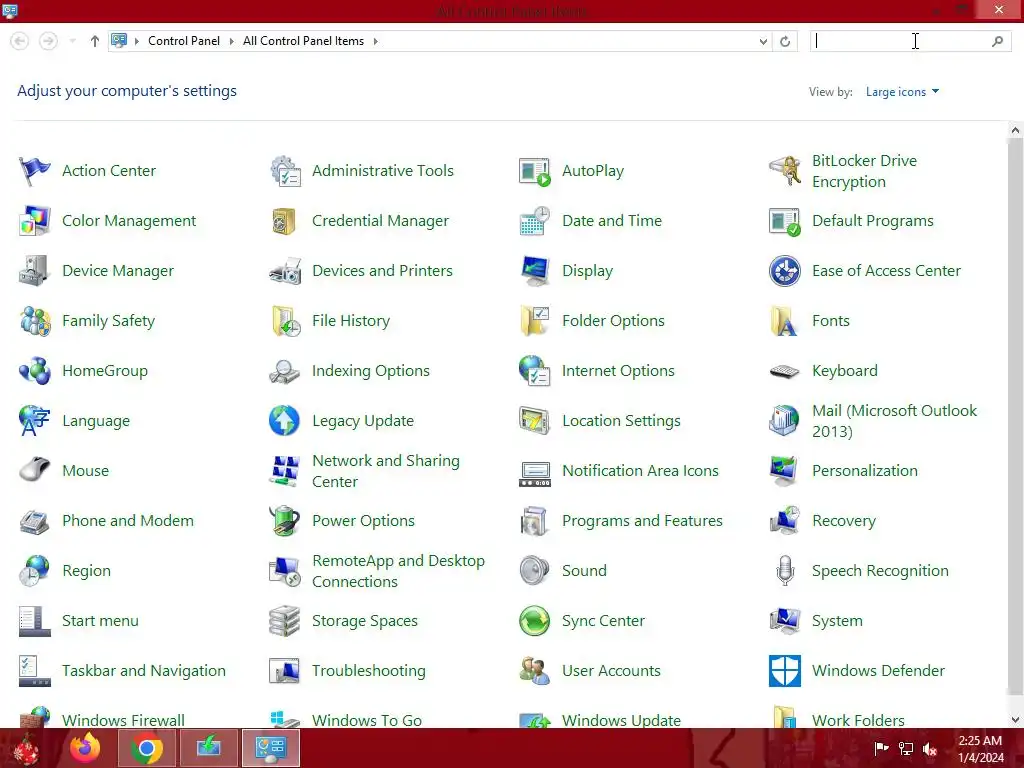Screen dimensions: 1024x768
Task: Open Network and Sharing Center icon
Action: coord(285,471)
